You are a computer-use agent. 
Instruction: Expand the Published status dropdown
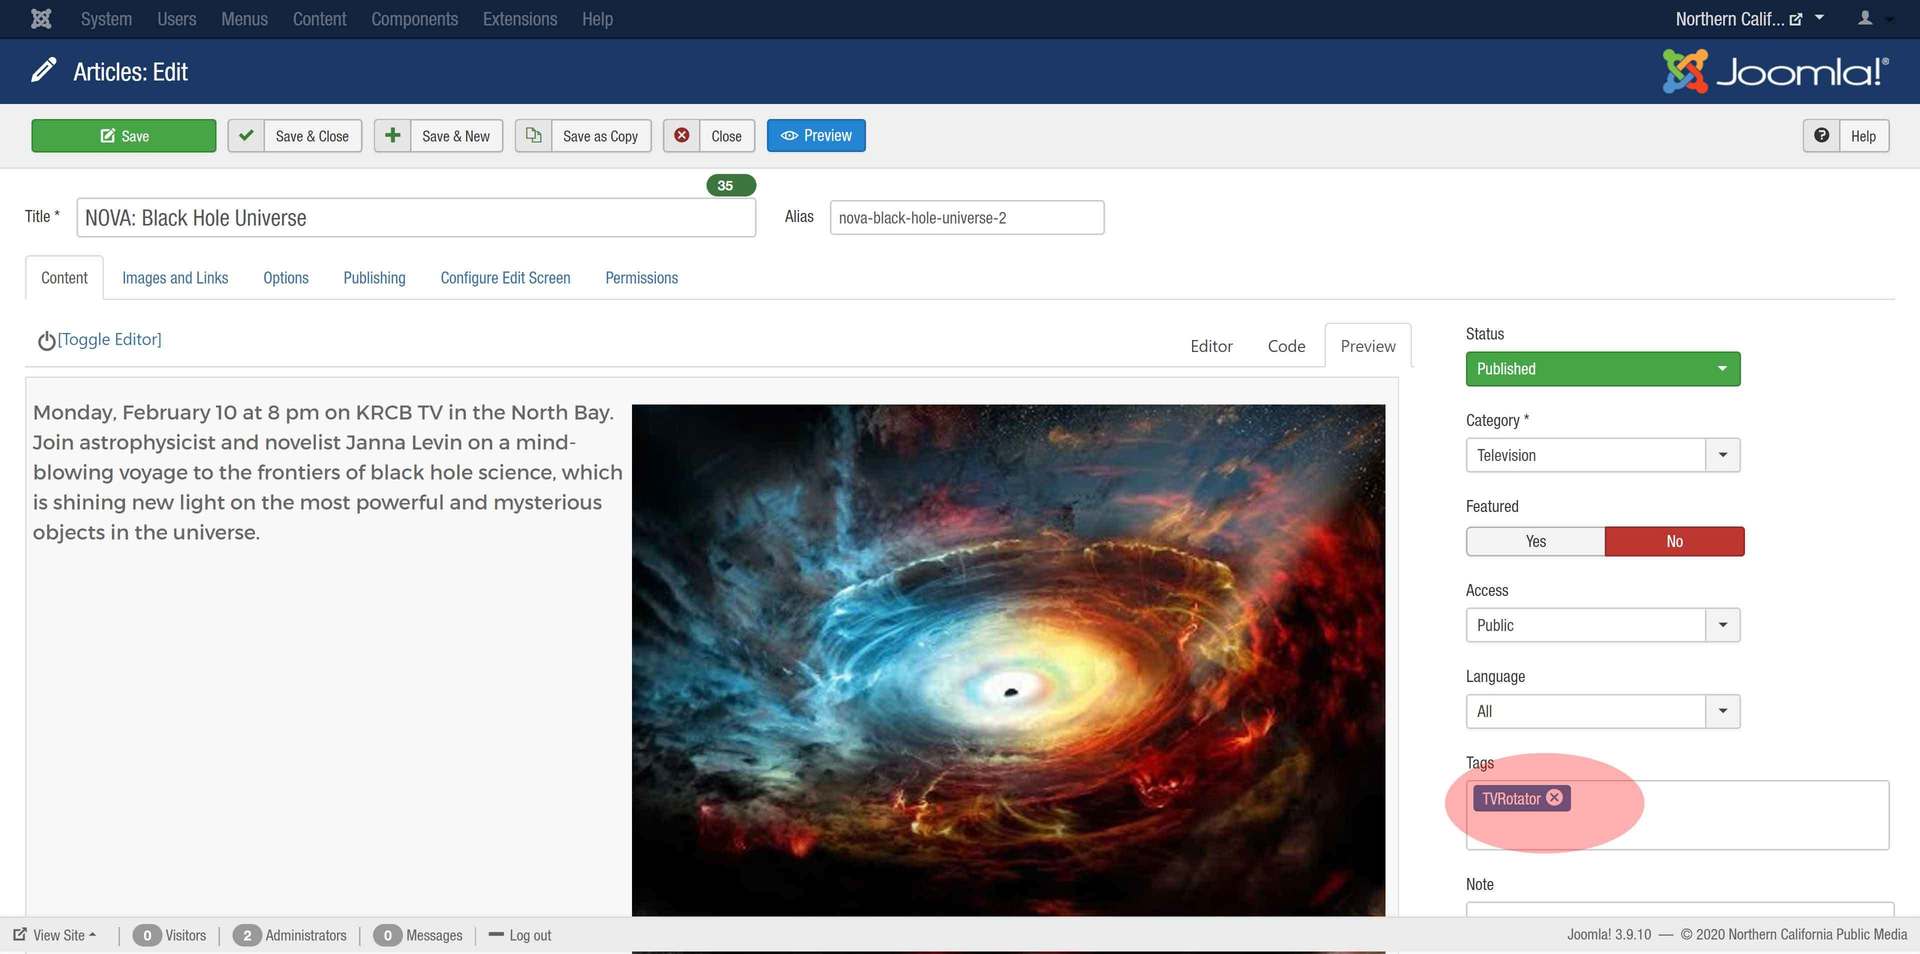click(x=1602, y=369)
